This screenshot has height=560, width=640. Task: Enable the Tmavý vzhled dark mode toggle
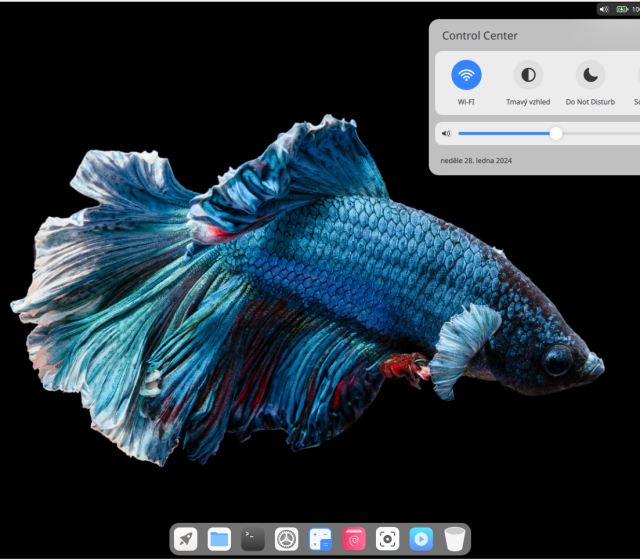click(x=528, y=75)
